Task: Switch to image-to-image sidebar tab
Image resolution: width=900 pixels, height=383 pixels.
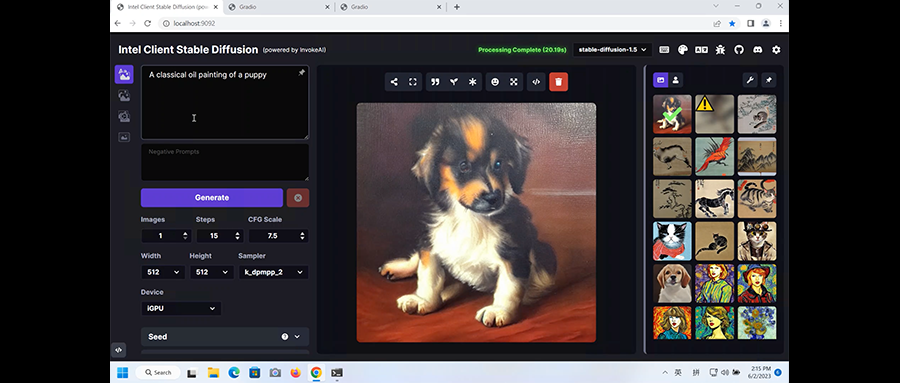Action: pyautogui.click(x=124, y=95)
